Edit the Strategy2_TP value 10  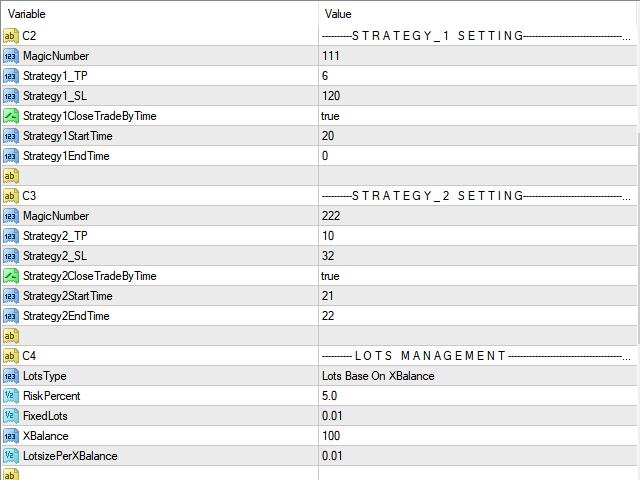click(x=477, y=236)
